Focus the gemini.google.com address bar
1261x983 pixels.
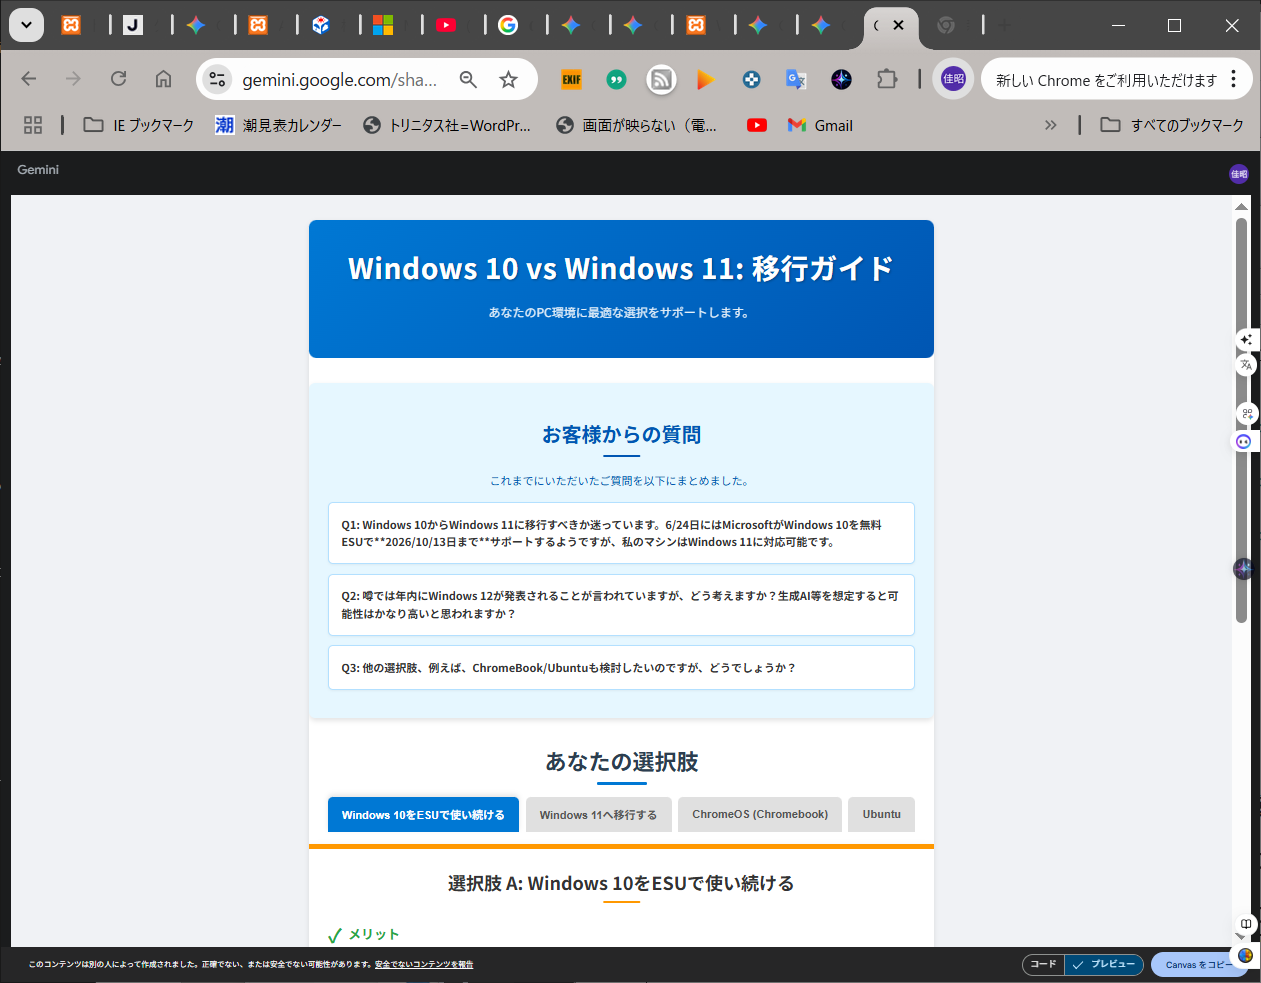tap(339, 80)
